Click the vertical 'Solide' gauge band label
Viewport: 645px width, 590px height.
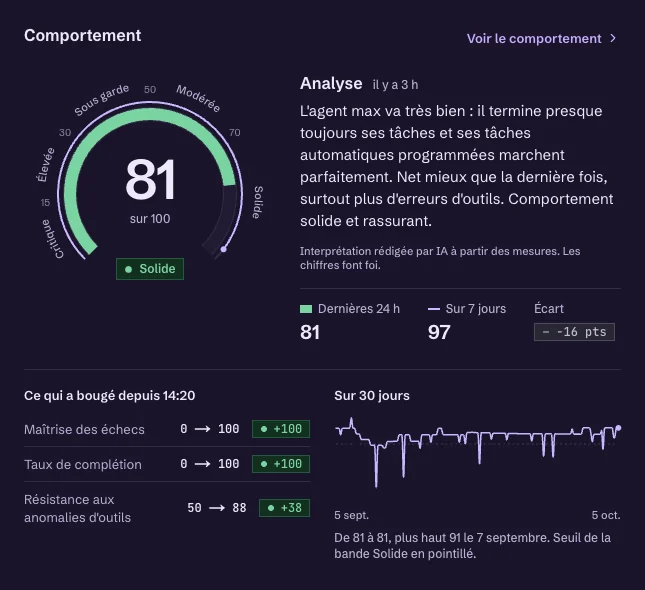(x=258, y=202)
